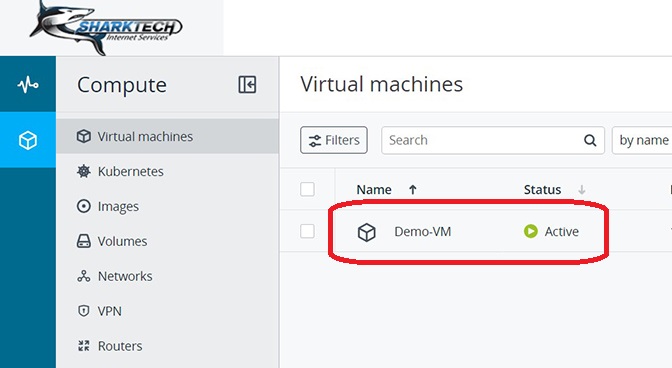The width and height of the screenshot is (672, 368).
Task: Select the Compute cube icon in left rail
Action: click(28, 140)
